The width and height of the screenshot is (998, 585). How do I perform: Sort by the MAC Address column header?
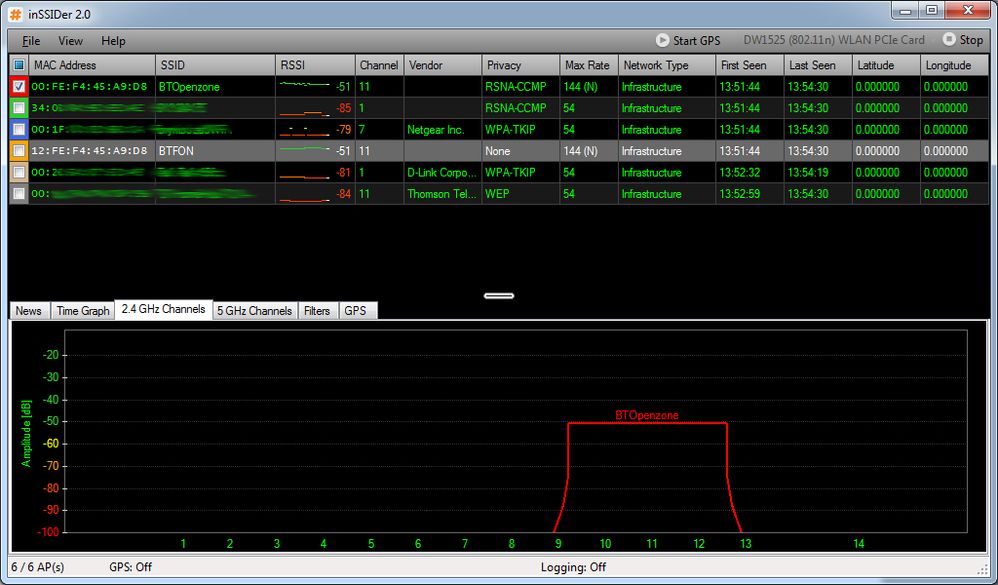pos(92,65)
